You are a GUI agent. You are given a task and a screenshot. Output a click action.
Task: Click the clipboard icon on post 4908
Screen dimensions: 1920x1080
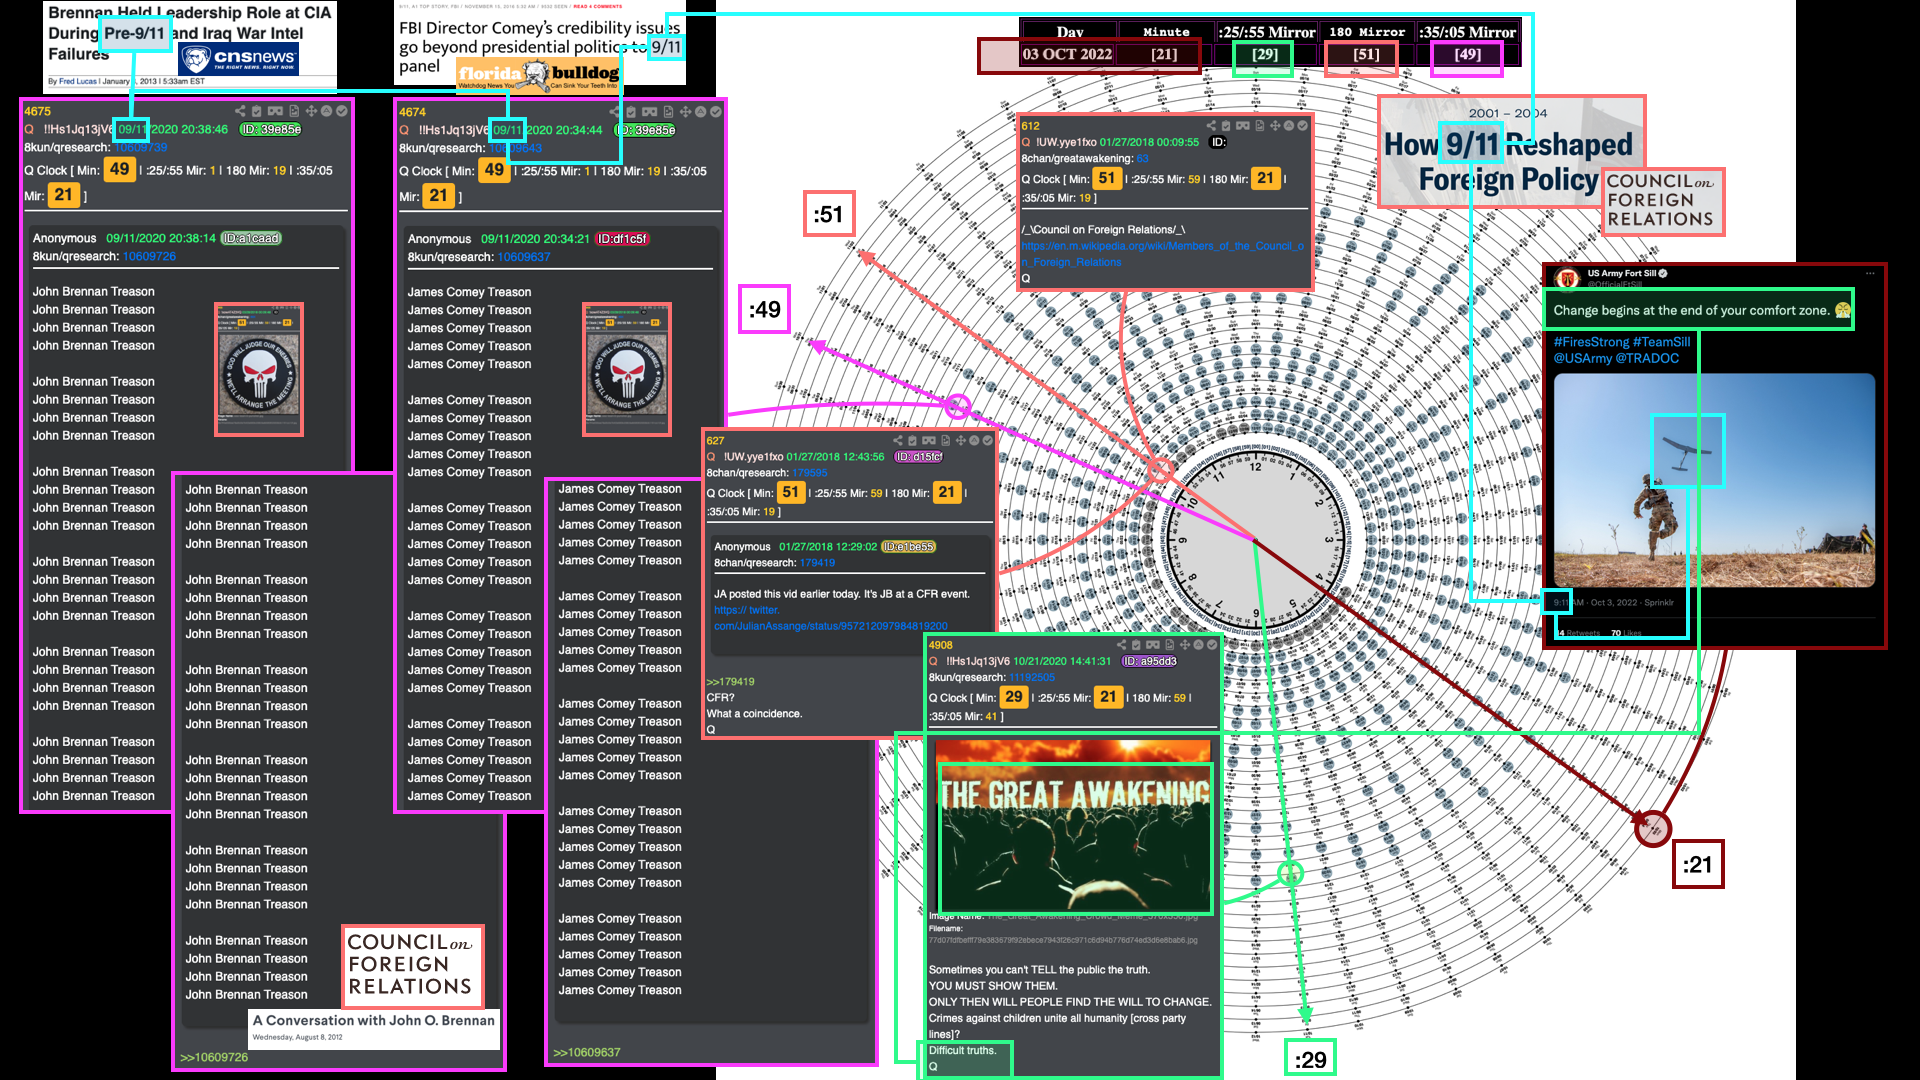click(x=1136, y=645)
